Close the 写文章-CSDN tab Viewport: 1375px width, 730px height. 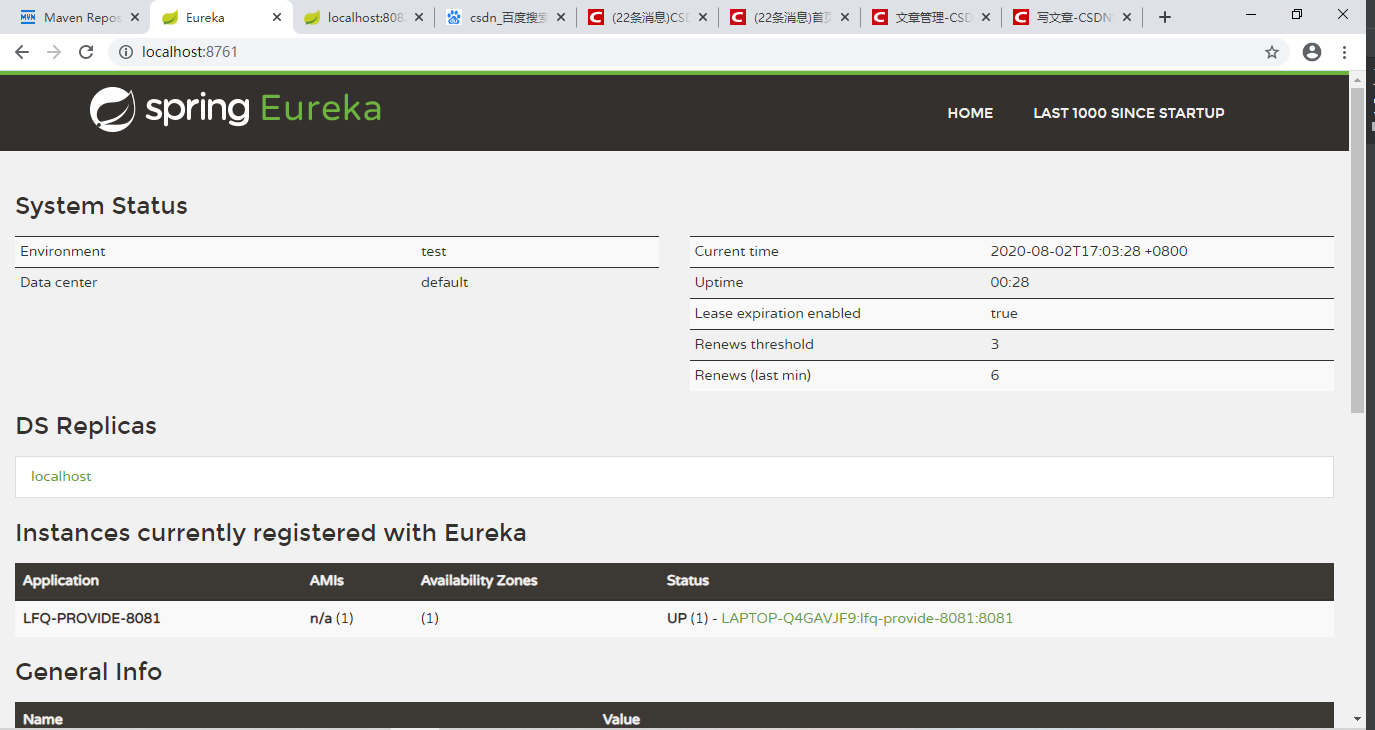click(x=1127, y=17)
